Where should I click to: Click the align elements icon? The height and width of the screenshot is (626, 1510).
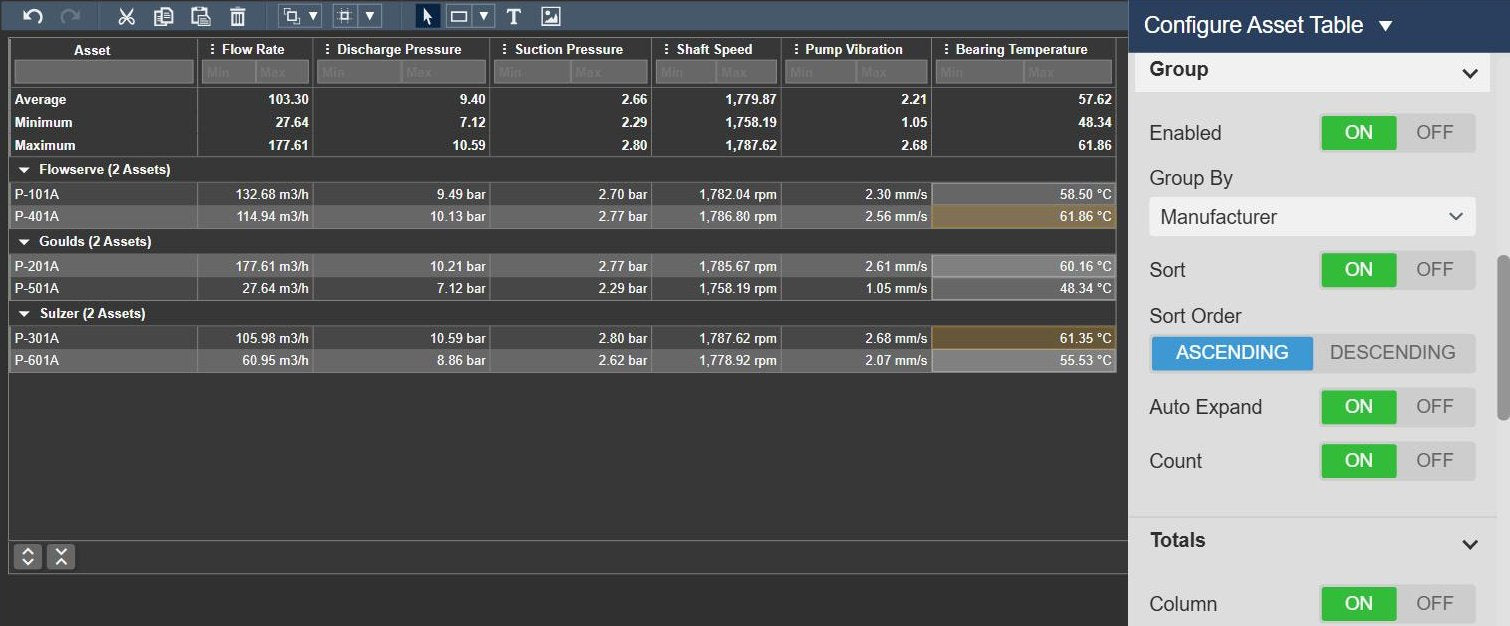[345, 16]
